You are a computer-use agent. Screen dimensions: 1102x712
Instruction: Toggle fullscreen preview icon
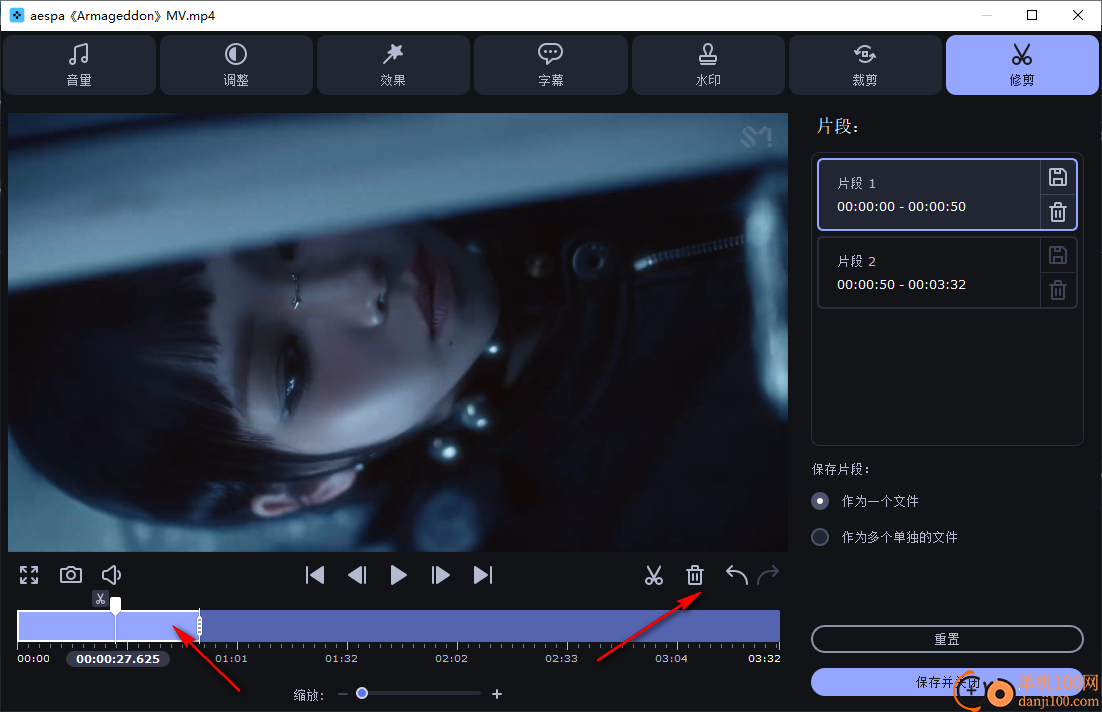[x=29, y=575]
